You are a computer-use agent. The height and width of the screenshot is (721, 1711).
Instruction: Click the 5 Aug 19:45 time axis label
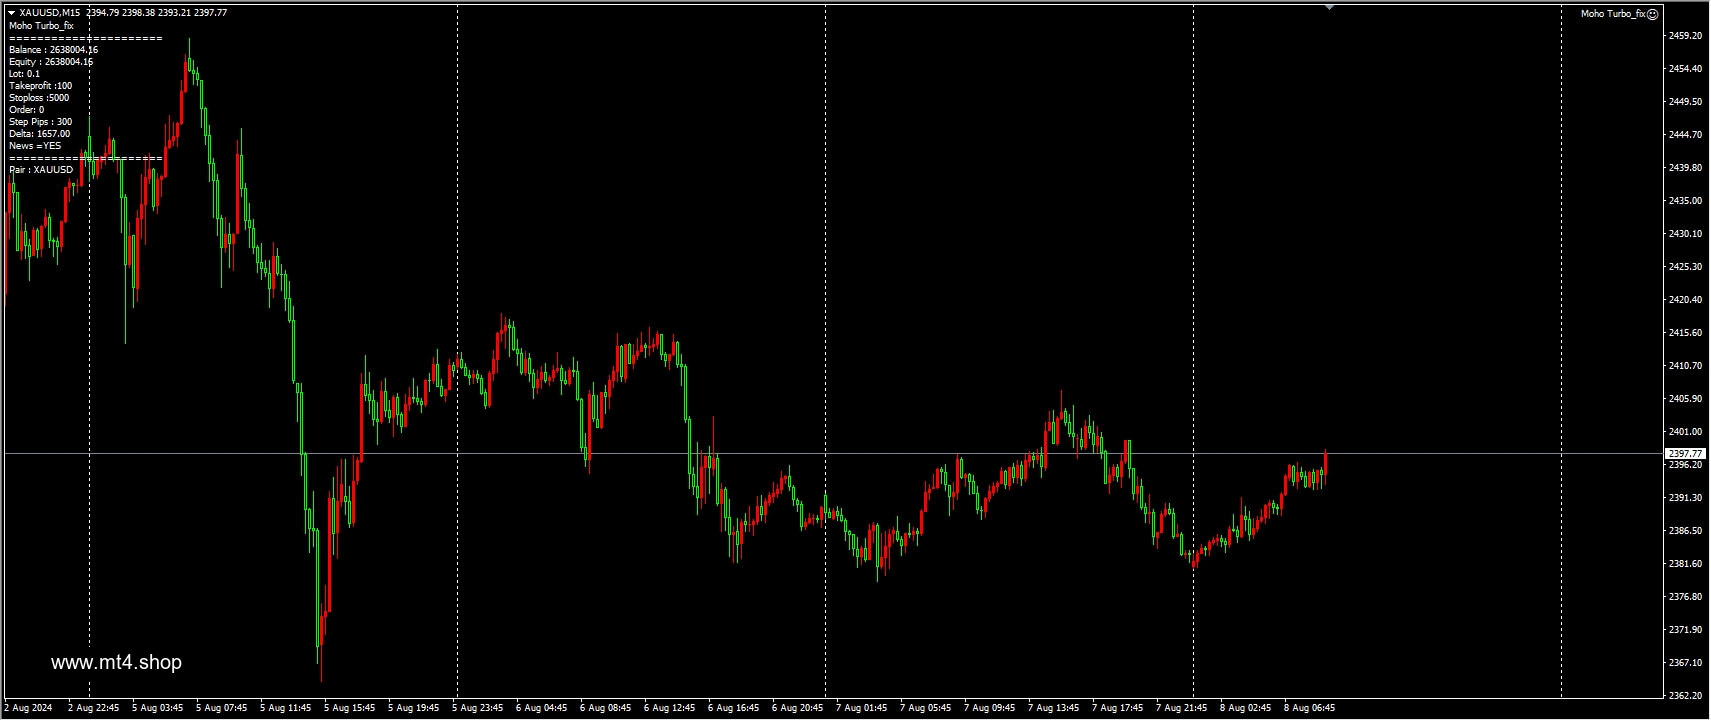coord(414,709)
